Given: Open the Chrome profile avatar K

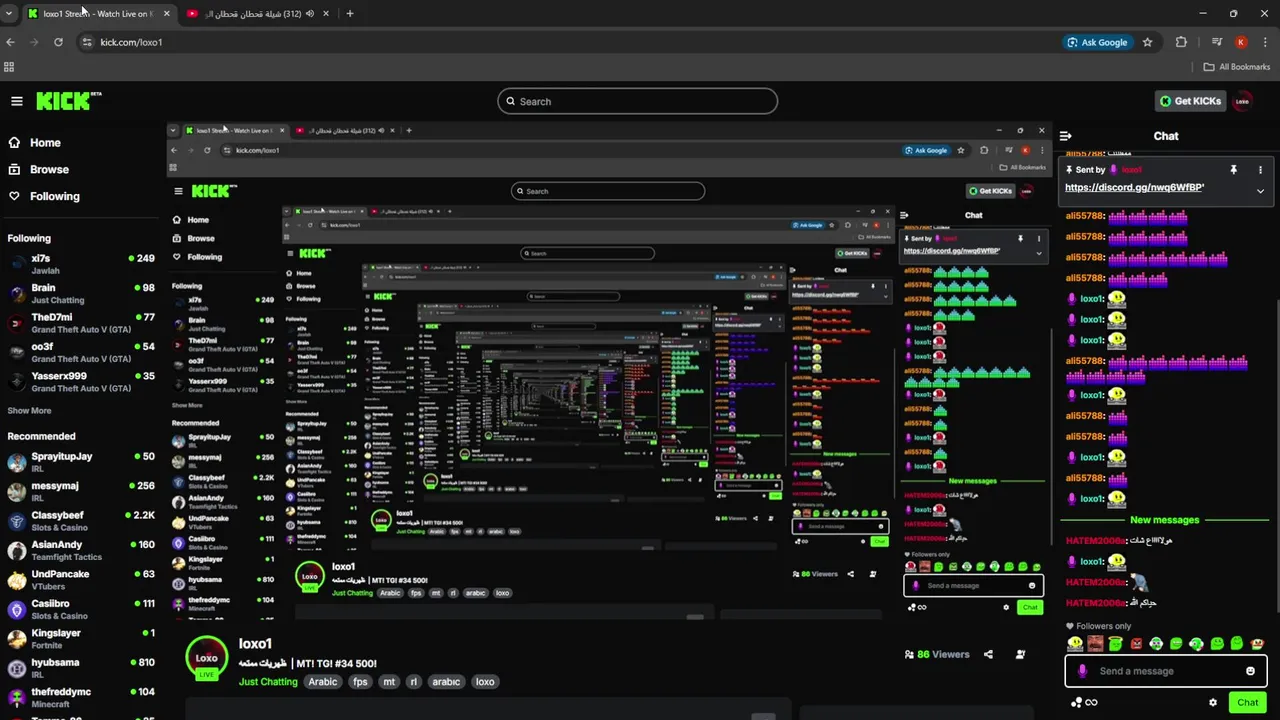Looking at the screenshot, I should 1241,42.
